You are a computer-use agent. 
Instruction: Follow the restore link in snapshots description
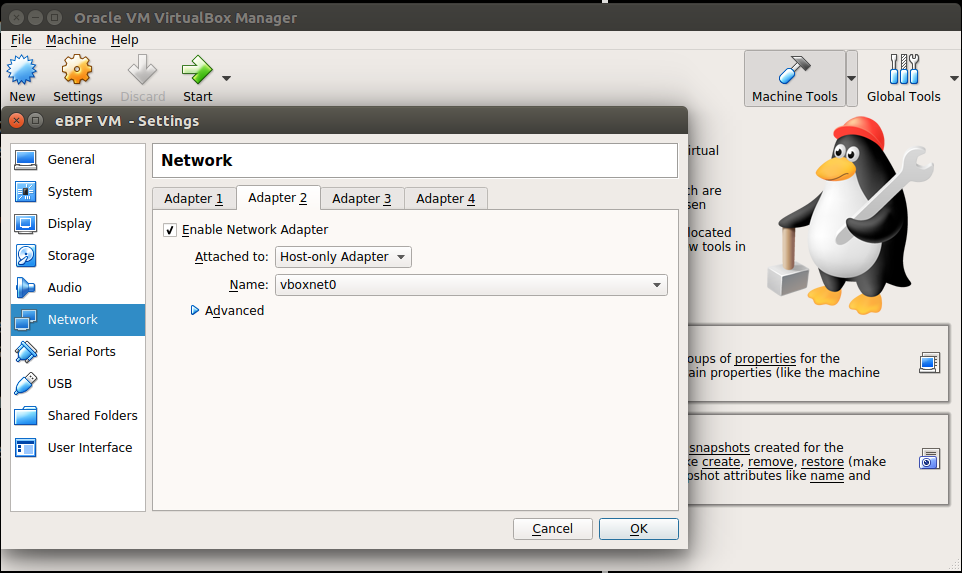click(x=822, y=461)
